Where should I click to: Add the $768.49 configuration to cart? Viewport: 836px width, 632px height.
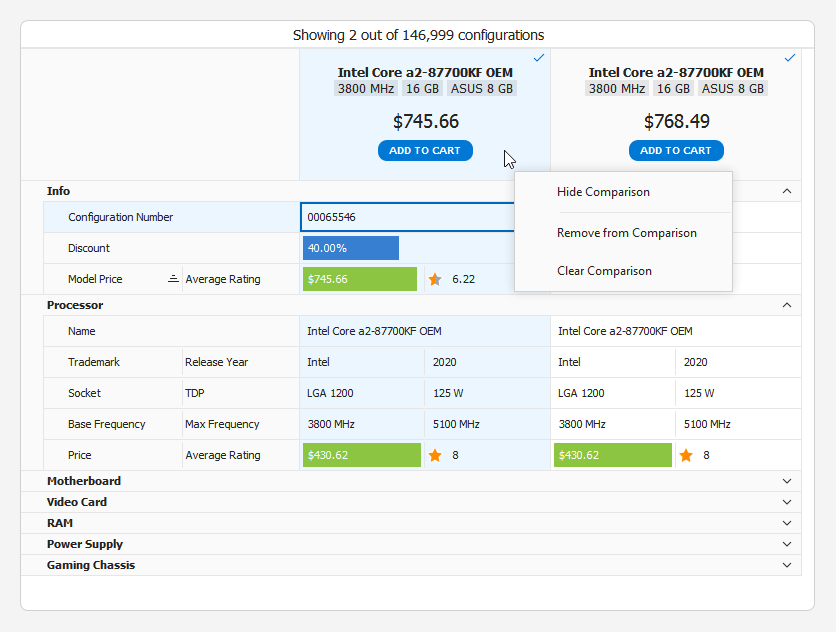[x=676, y=150]
